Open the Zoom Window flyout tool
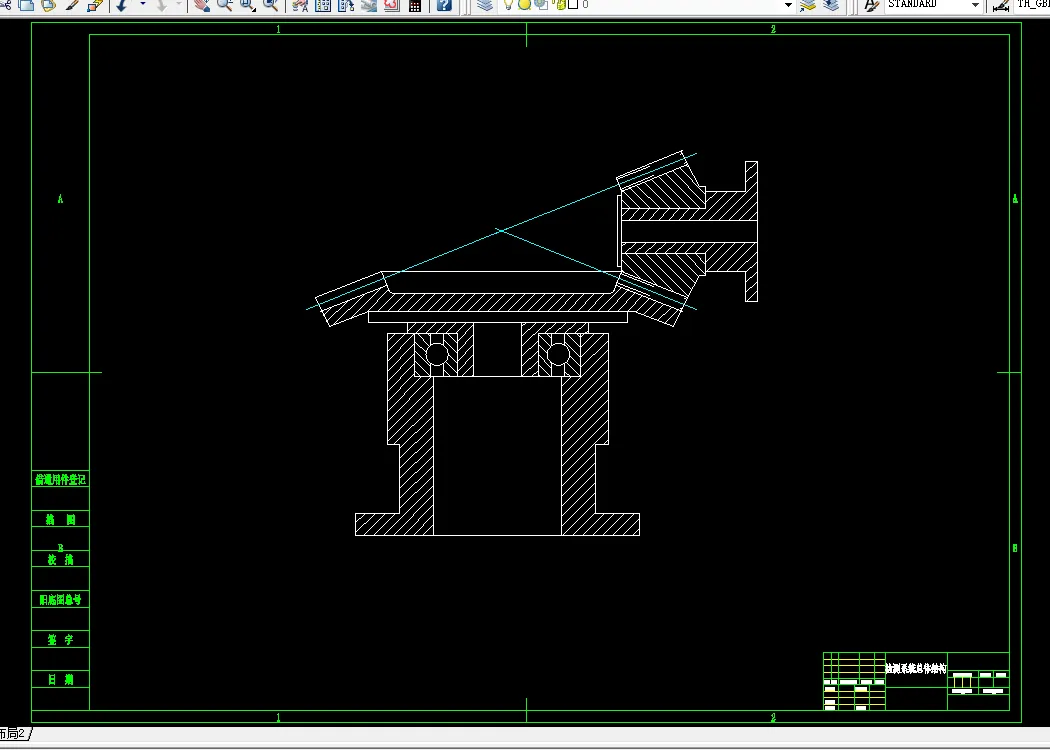1050x750 pixels. (247, 5)
